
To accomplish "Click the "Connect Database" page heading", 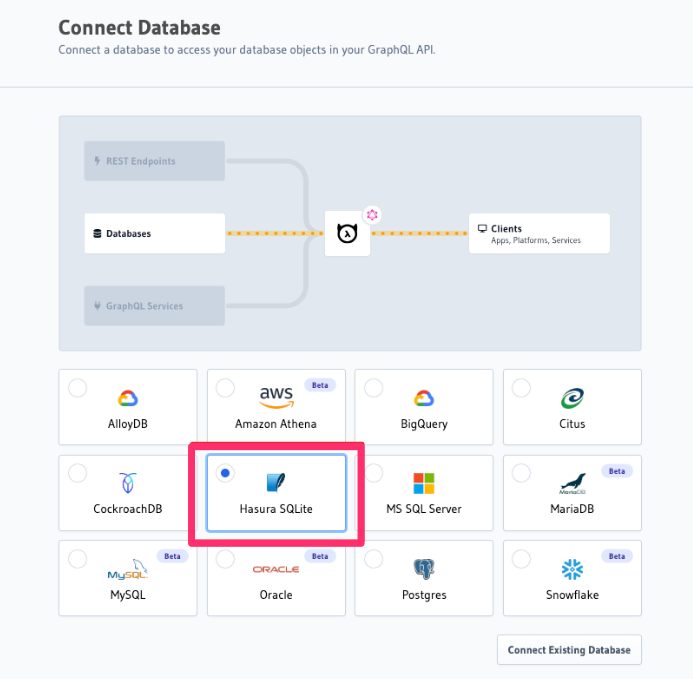I will click(140, 27).
